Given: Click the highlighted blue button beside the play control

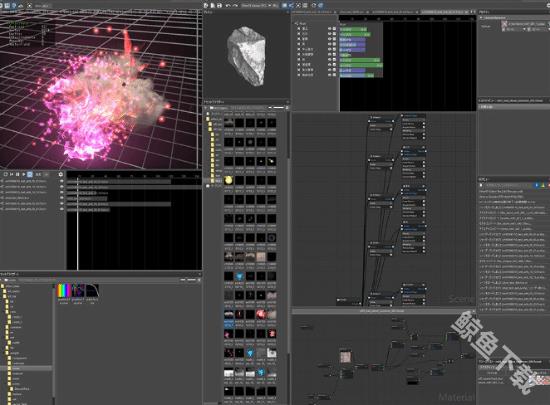Looking at the screenshot, I should point(30,174).
